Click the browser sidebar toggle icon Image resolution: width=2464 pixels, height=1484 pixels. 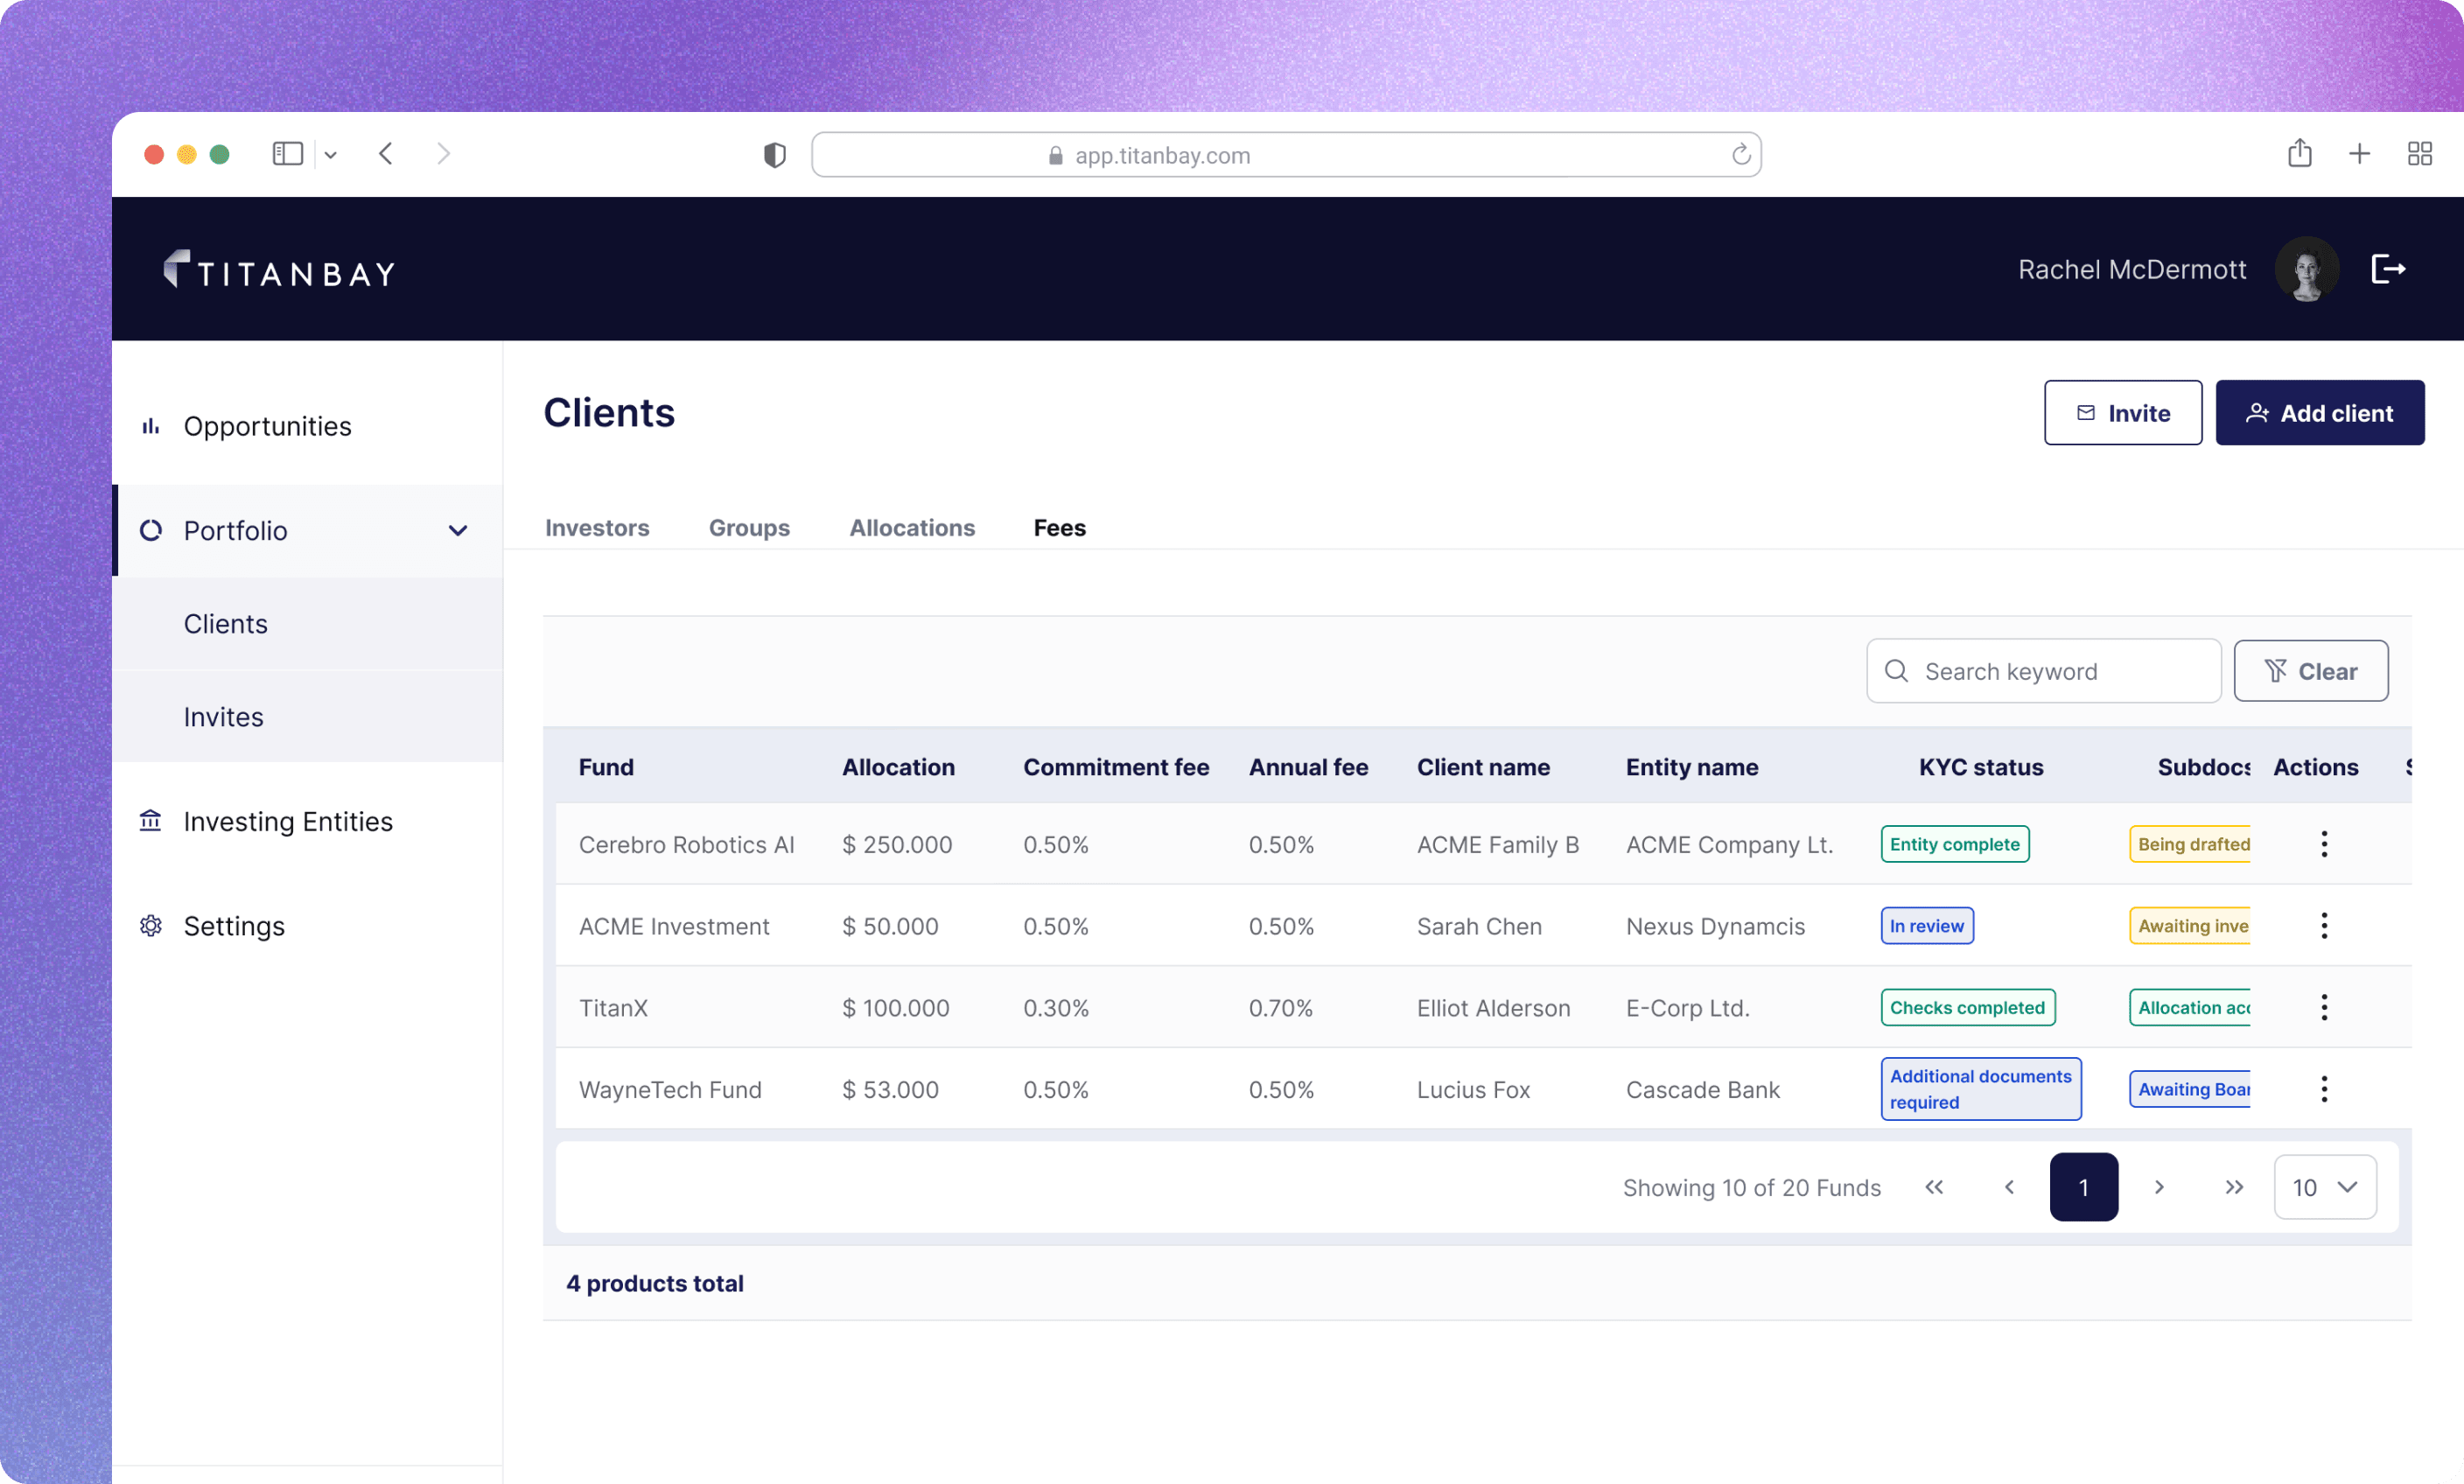(x=287, y=154)
